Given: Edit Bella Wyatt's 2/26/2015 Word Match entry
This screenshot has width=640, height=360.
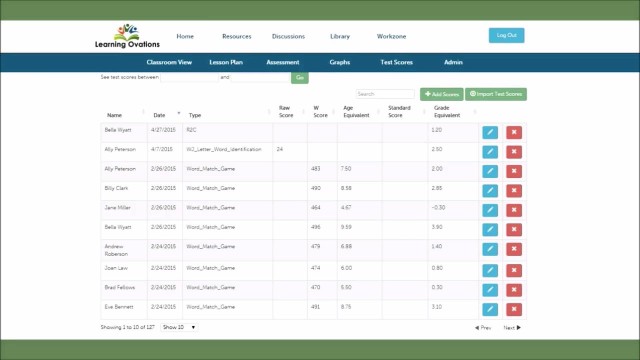Looking at the screenshot, I should [490, 229].
